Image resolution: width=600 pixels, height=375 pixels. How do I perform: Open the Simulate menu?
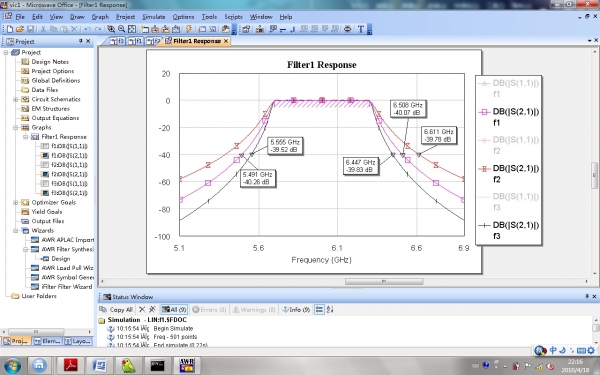pos(153,17)
